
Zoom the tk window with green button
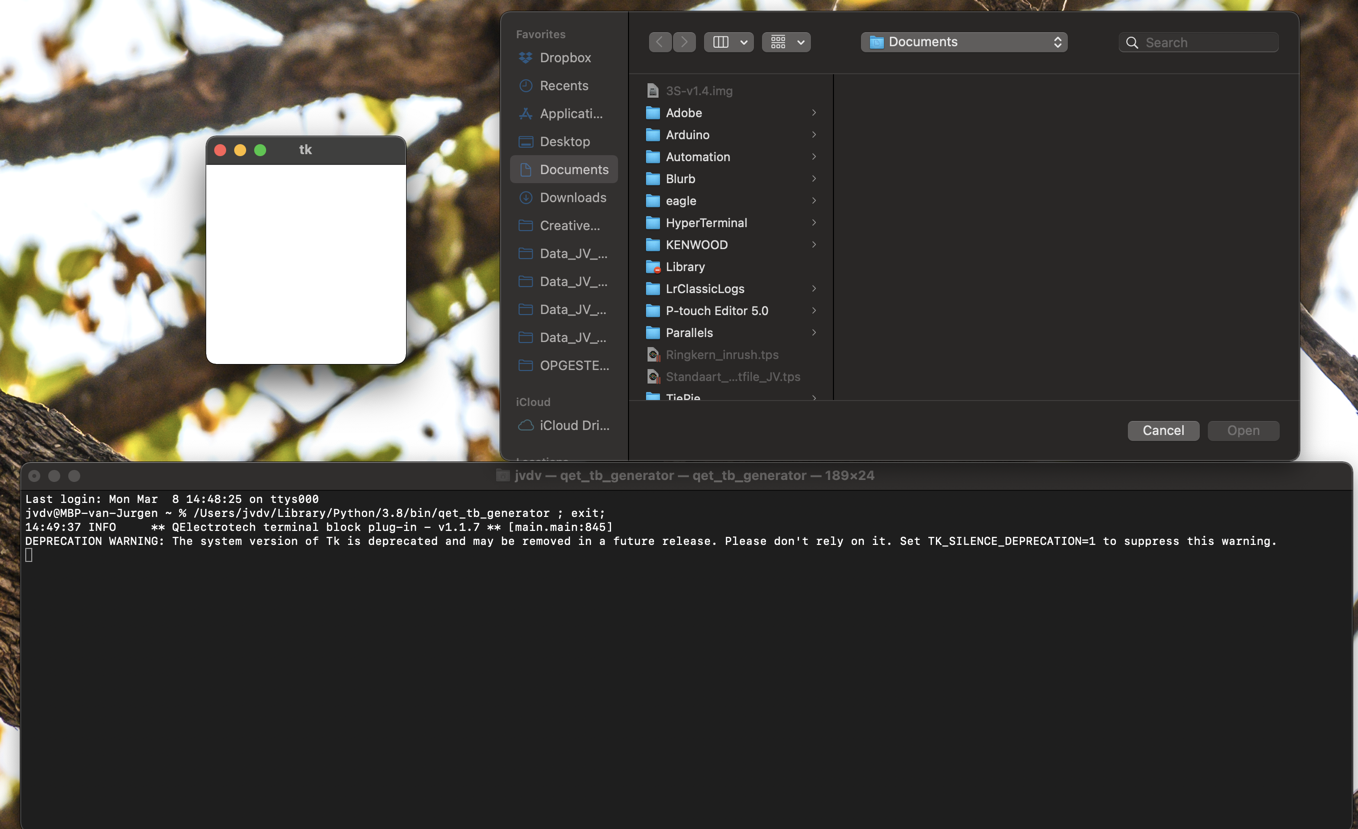click(x=260, y=150)
